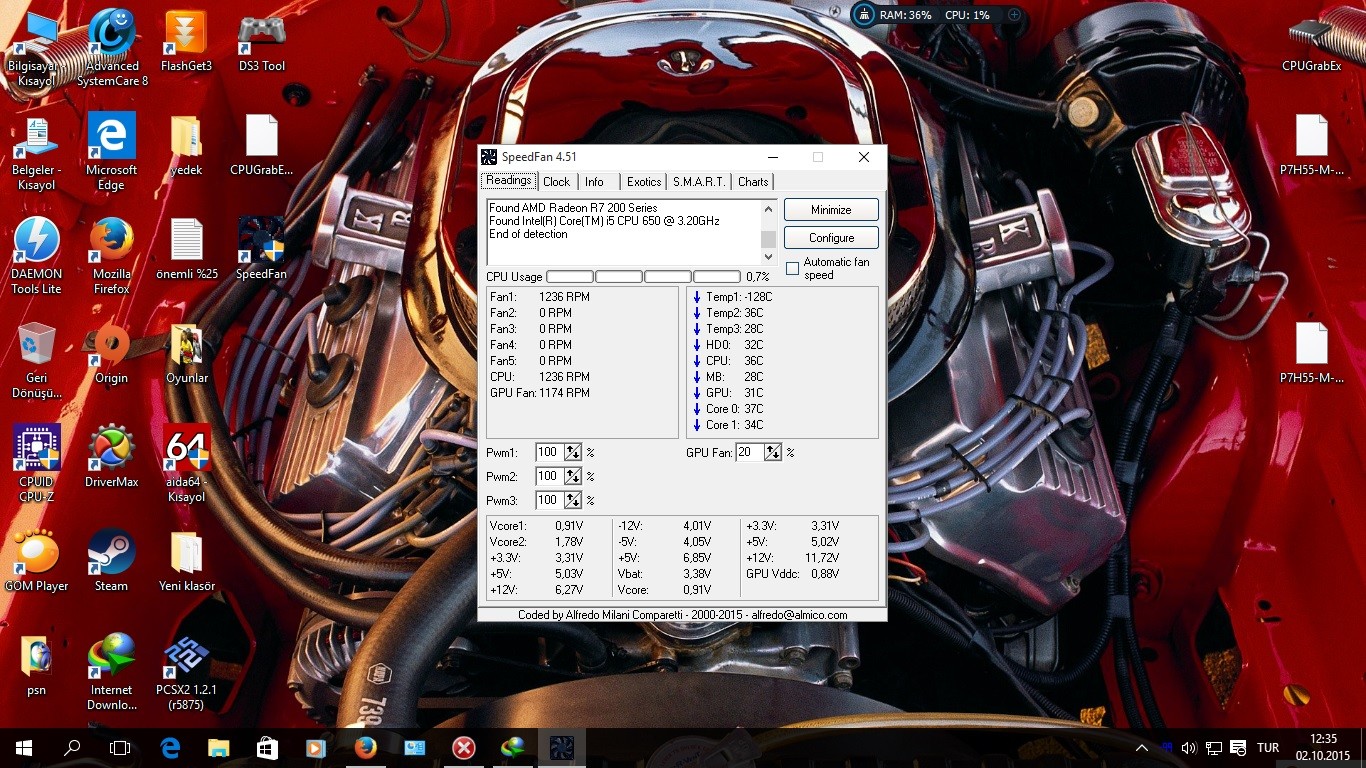Screen dimensions: 1366x768
Task: Select the GOM Player desktop icon
Action: (x=37, y=562)
